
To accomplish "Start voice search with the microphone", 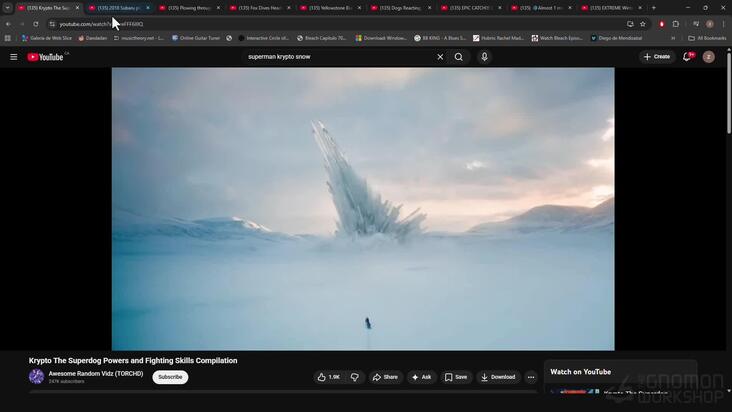I will click(x=484, y=57).
